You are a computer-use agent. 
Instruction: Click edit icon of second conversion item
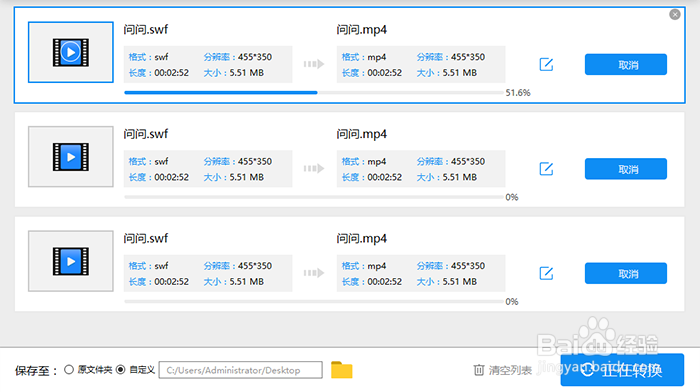point(546,169)
